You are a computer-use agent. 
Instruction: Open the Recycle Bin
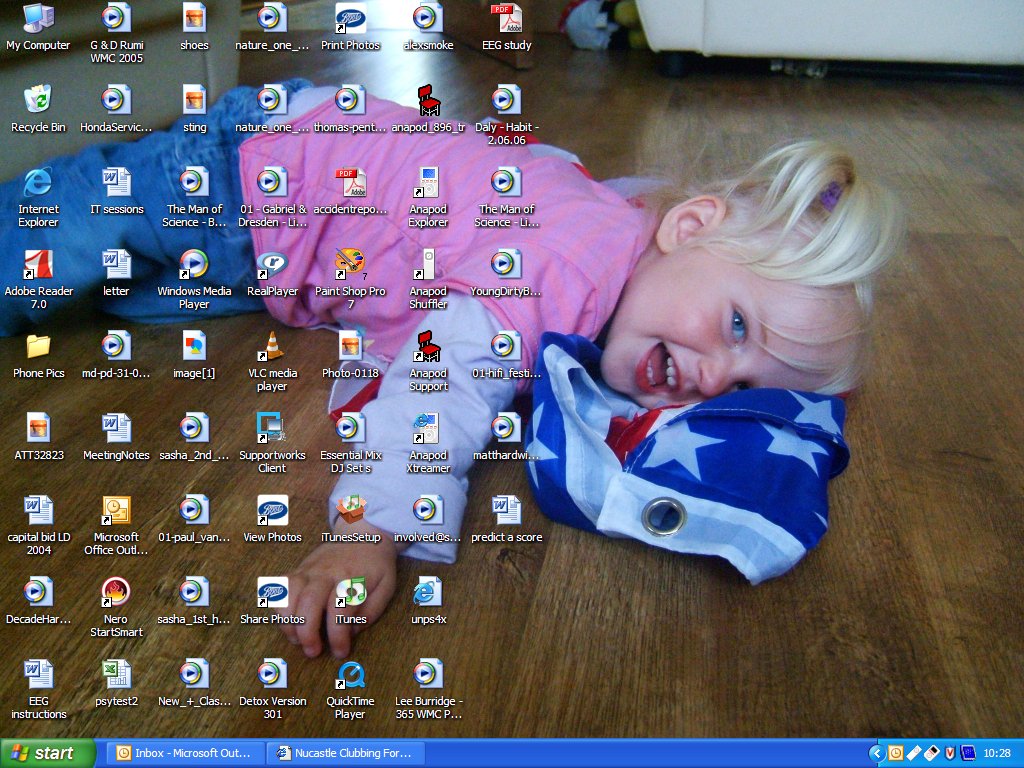(x=38, y=100)
